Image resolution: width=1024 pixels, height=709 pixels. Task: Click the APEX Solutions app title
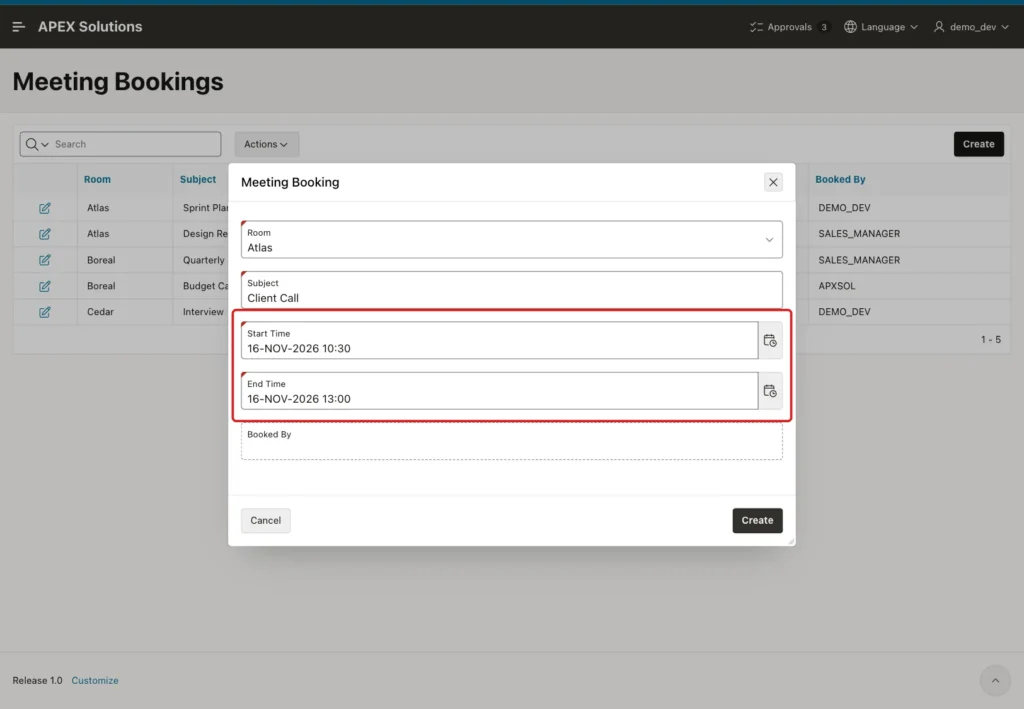click(90, 27)
